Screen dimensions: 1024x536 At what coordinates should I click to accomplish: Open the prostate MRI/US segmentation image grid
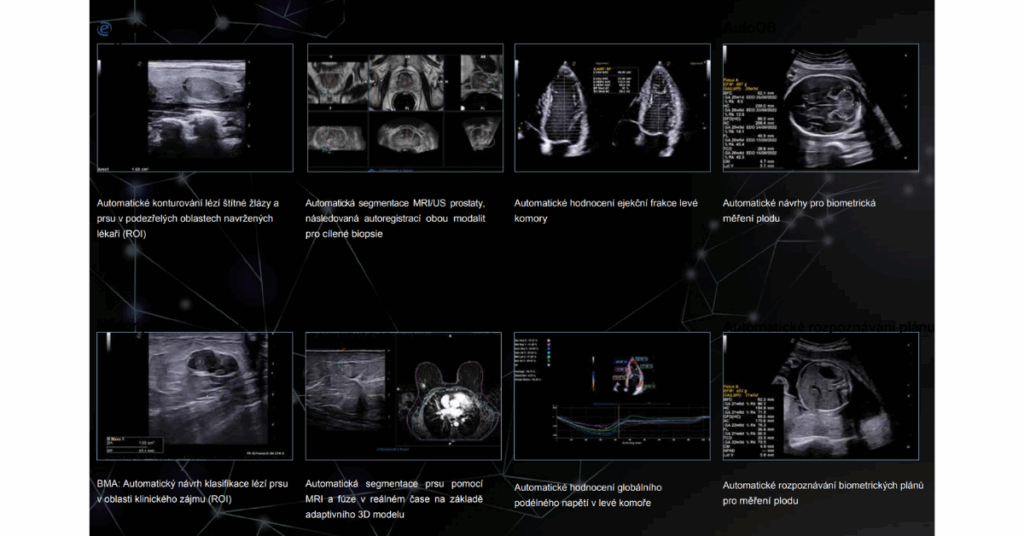click(404, 108)
